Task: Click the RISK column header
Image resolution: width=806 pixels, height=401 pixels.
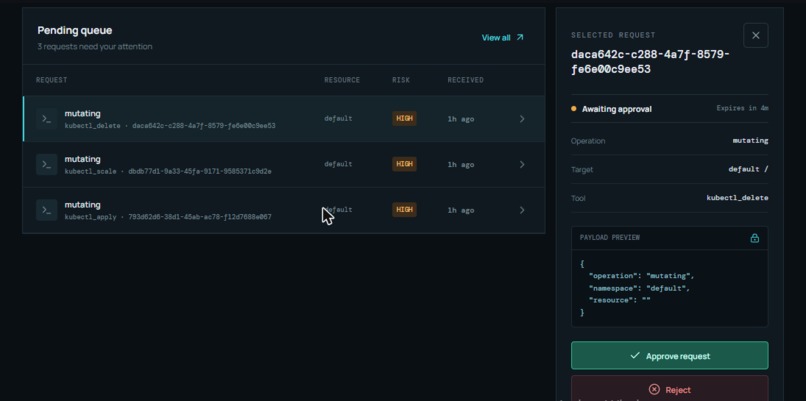Action: point(401,80)
